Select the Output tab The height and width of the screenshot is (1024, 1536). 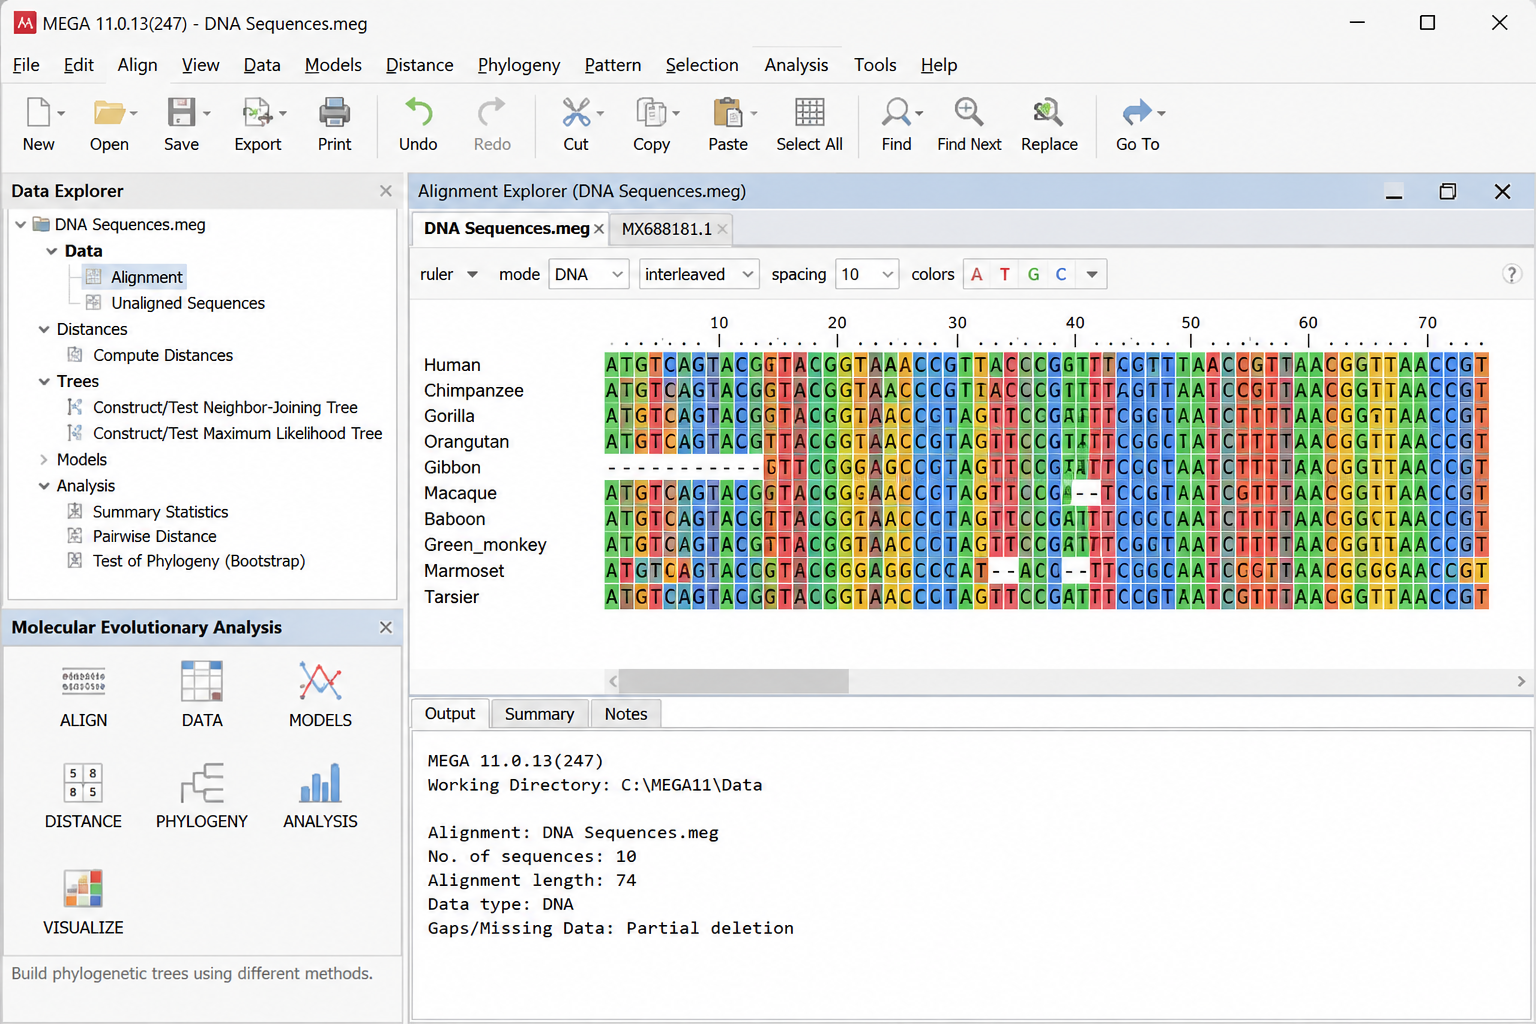[x=450, y=714]
